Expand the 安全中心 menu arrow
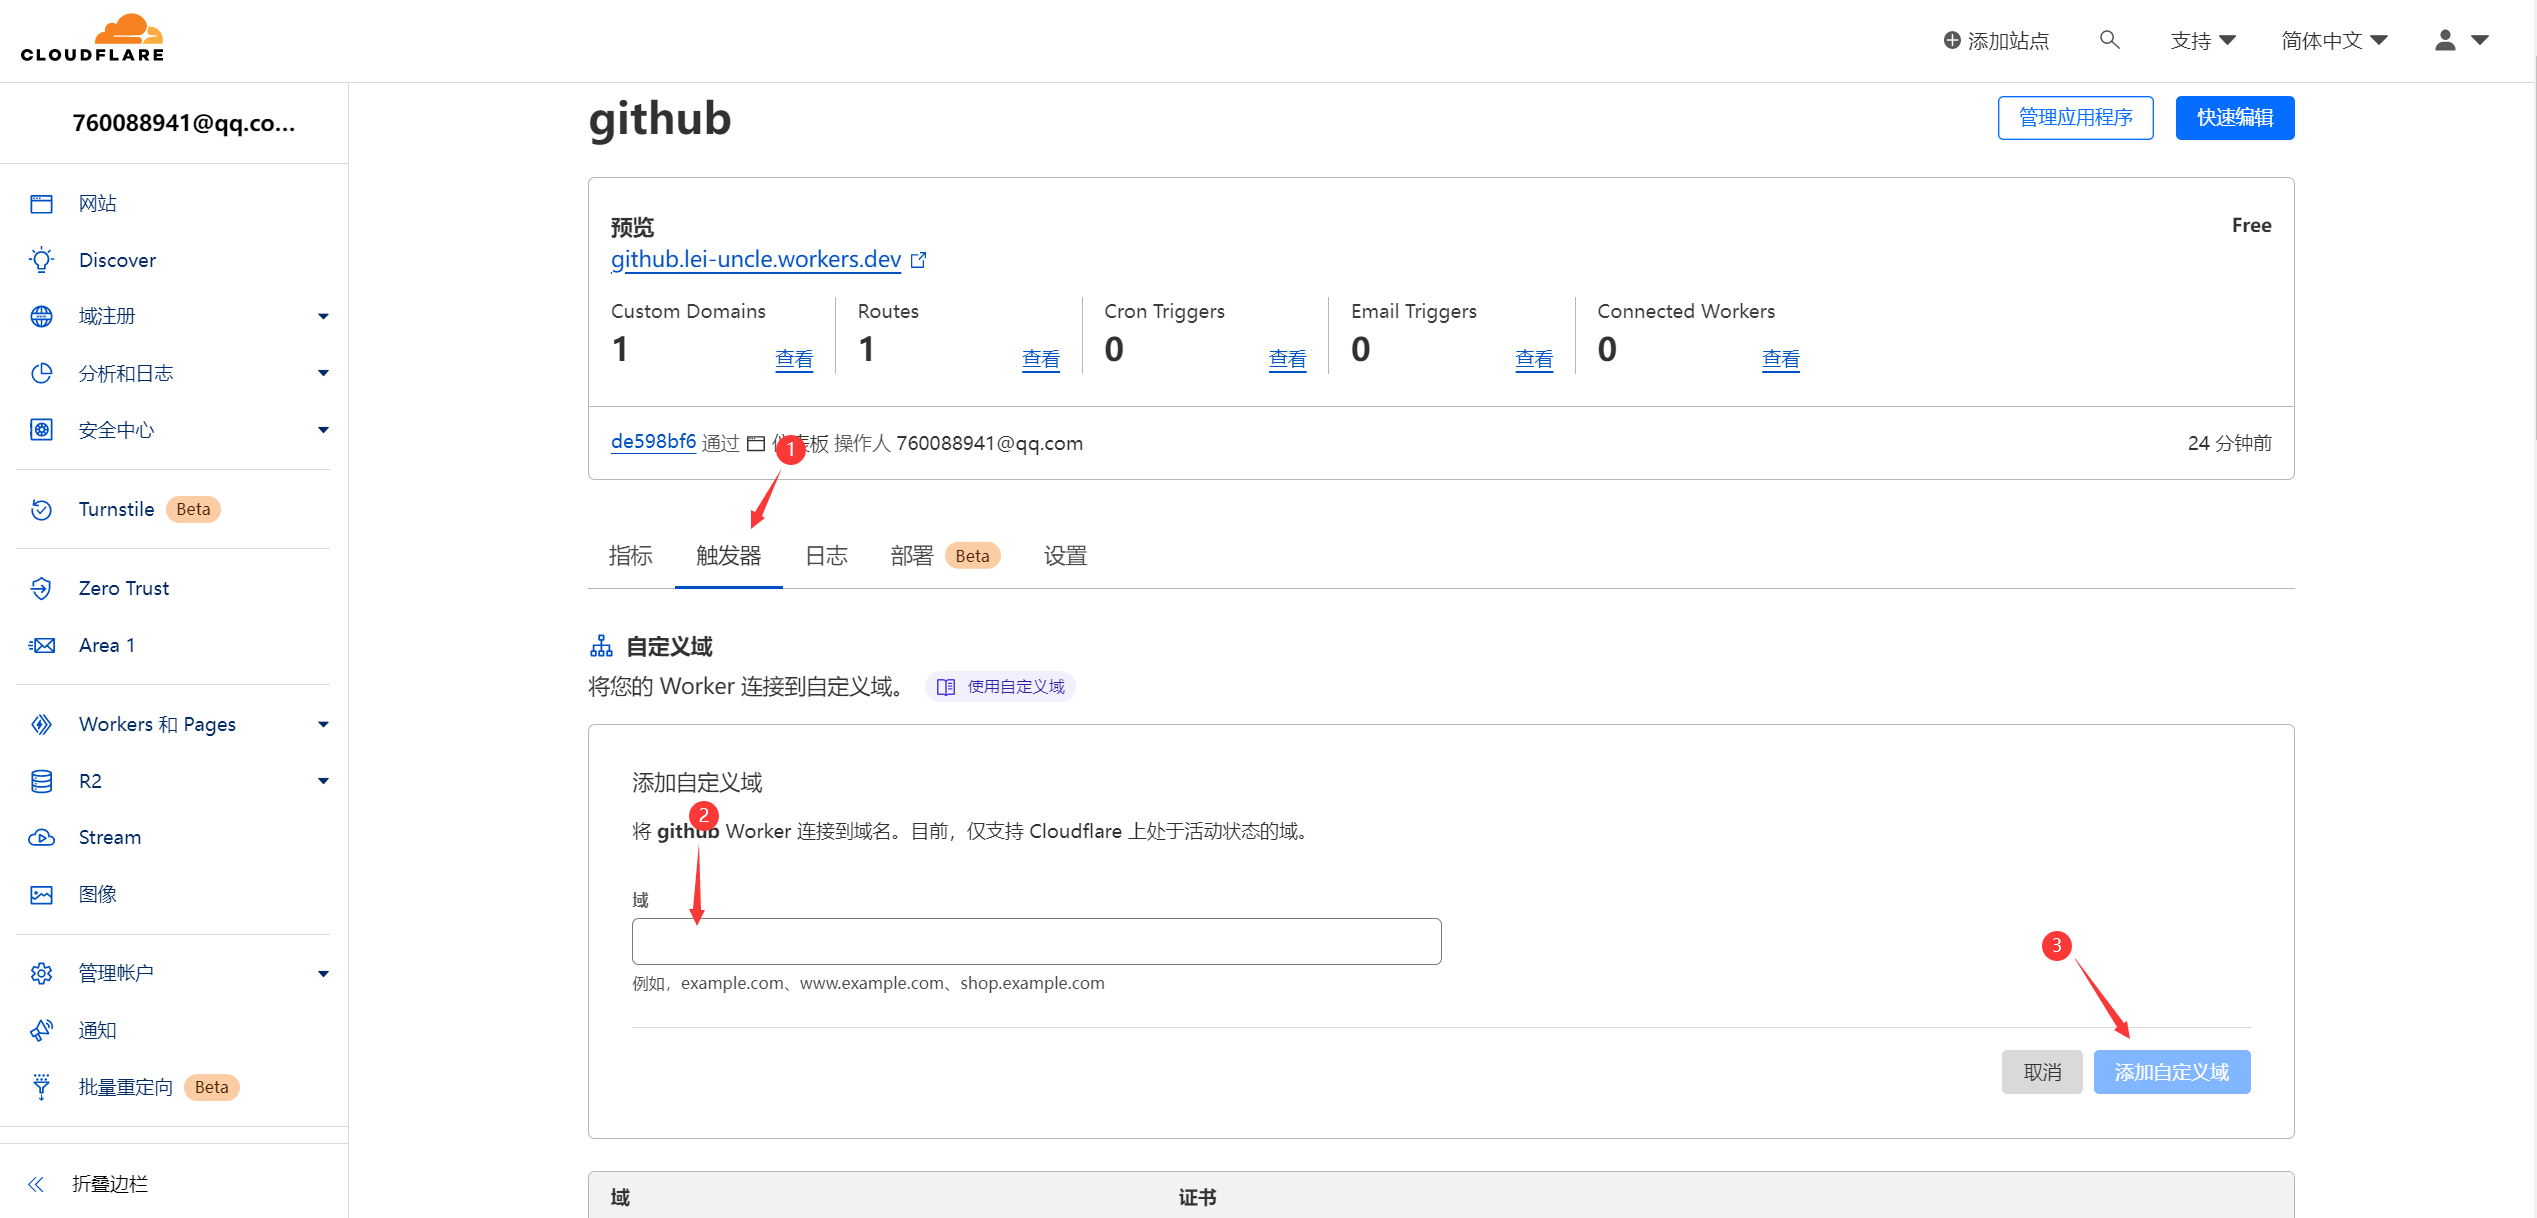 point(323,430)
